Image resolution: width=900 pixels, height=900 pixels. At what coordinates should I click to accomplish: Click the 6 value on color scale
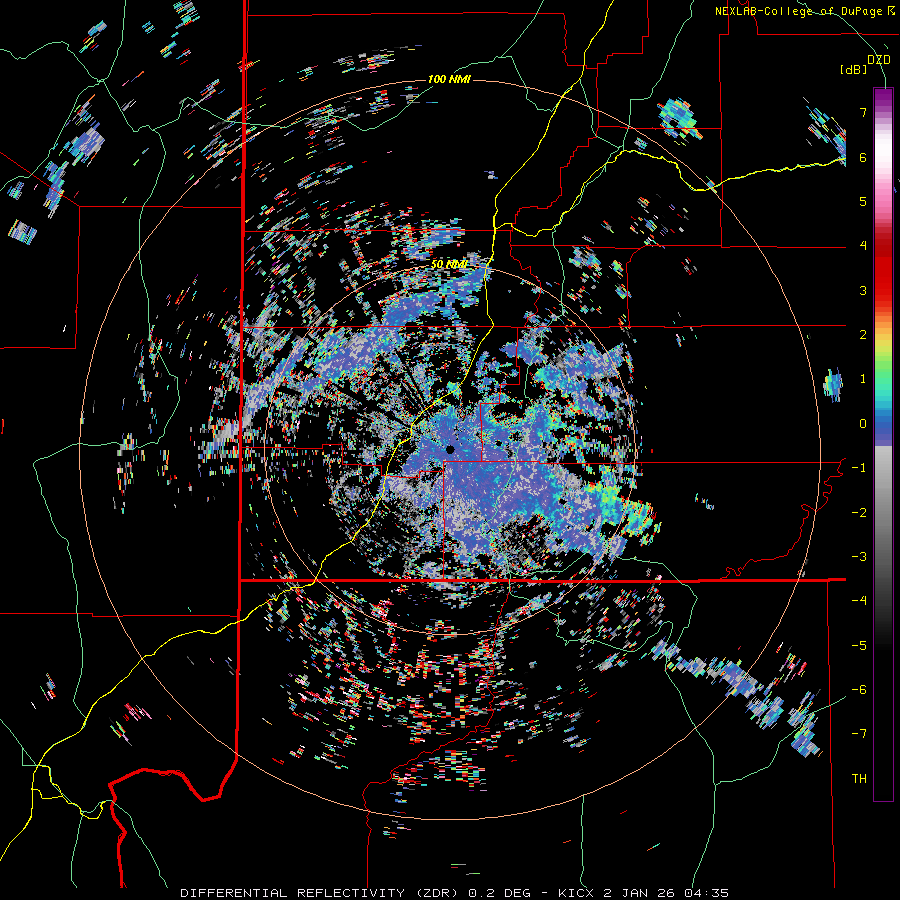863,157
